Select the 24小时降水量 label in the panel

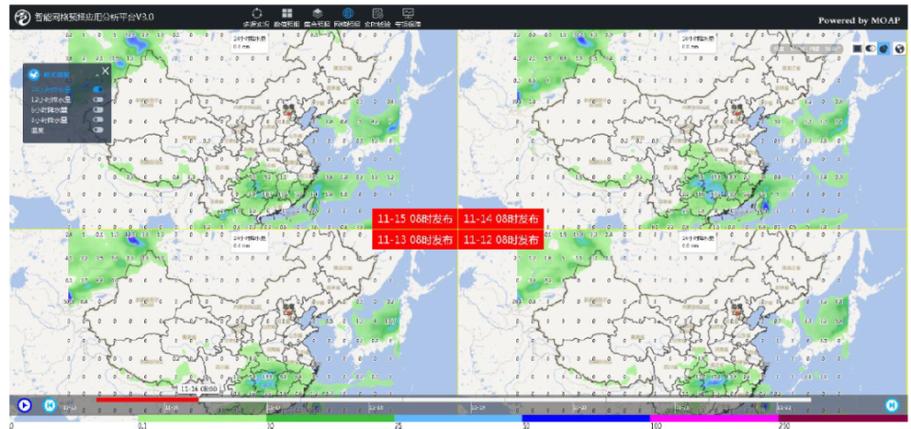(x=51, y=90)
